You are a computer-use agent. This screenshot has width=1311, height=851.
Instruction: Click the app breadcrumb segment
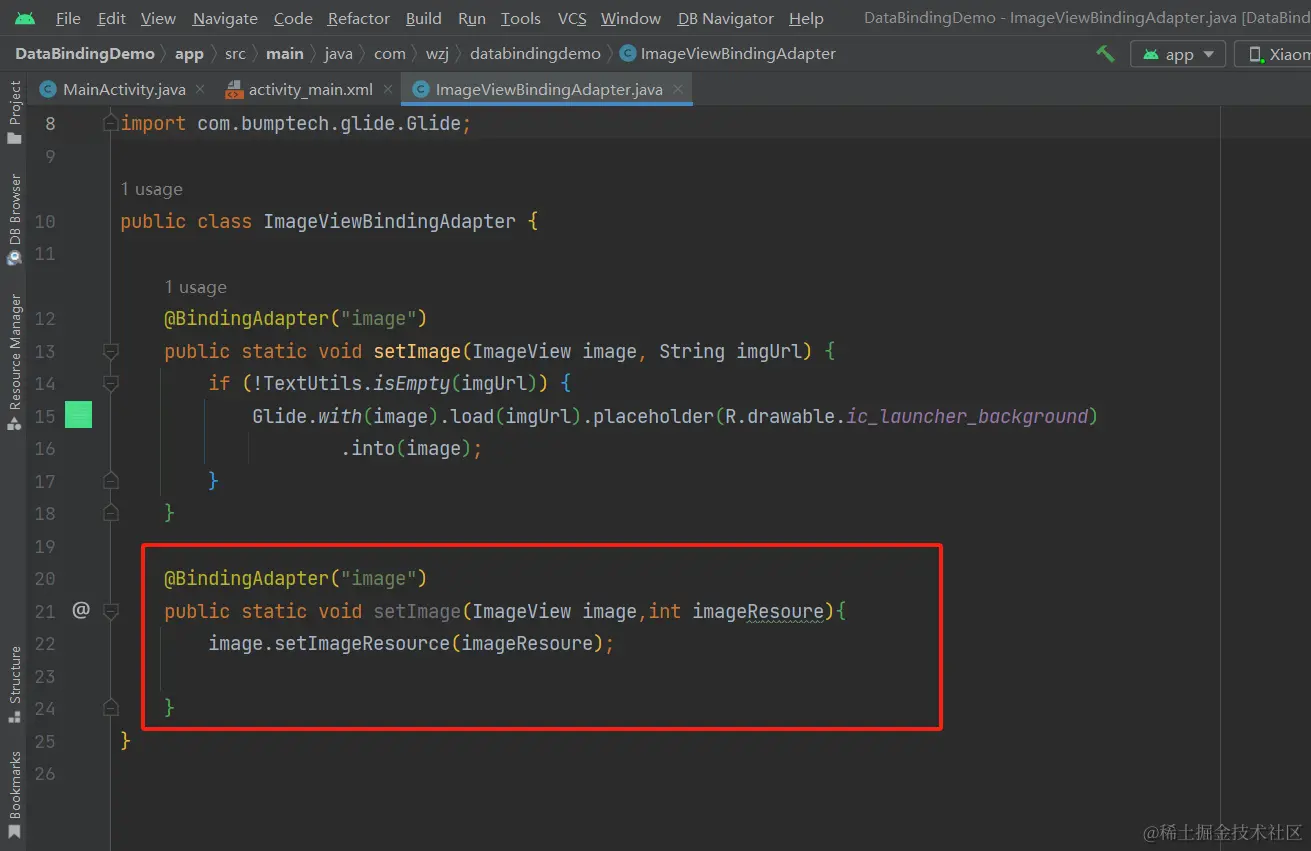pyautogui.click(x=189, y=54)
